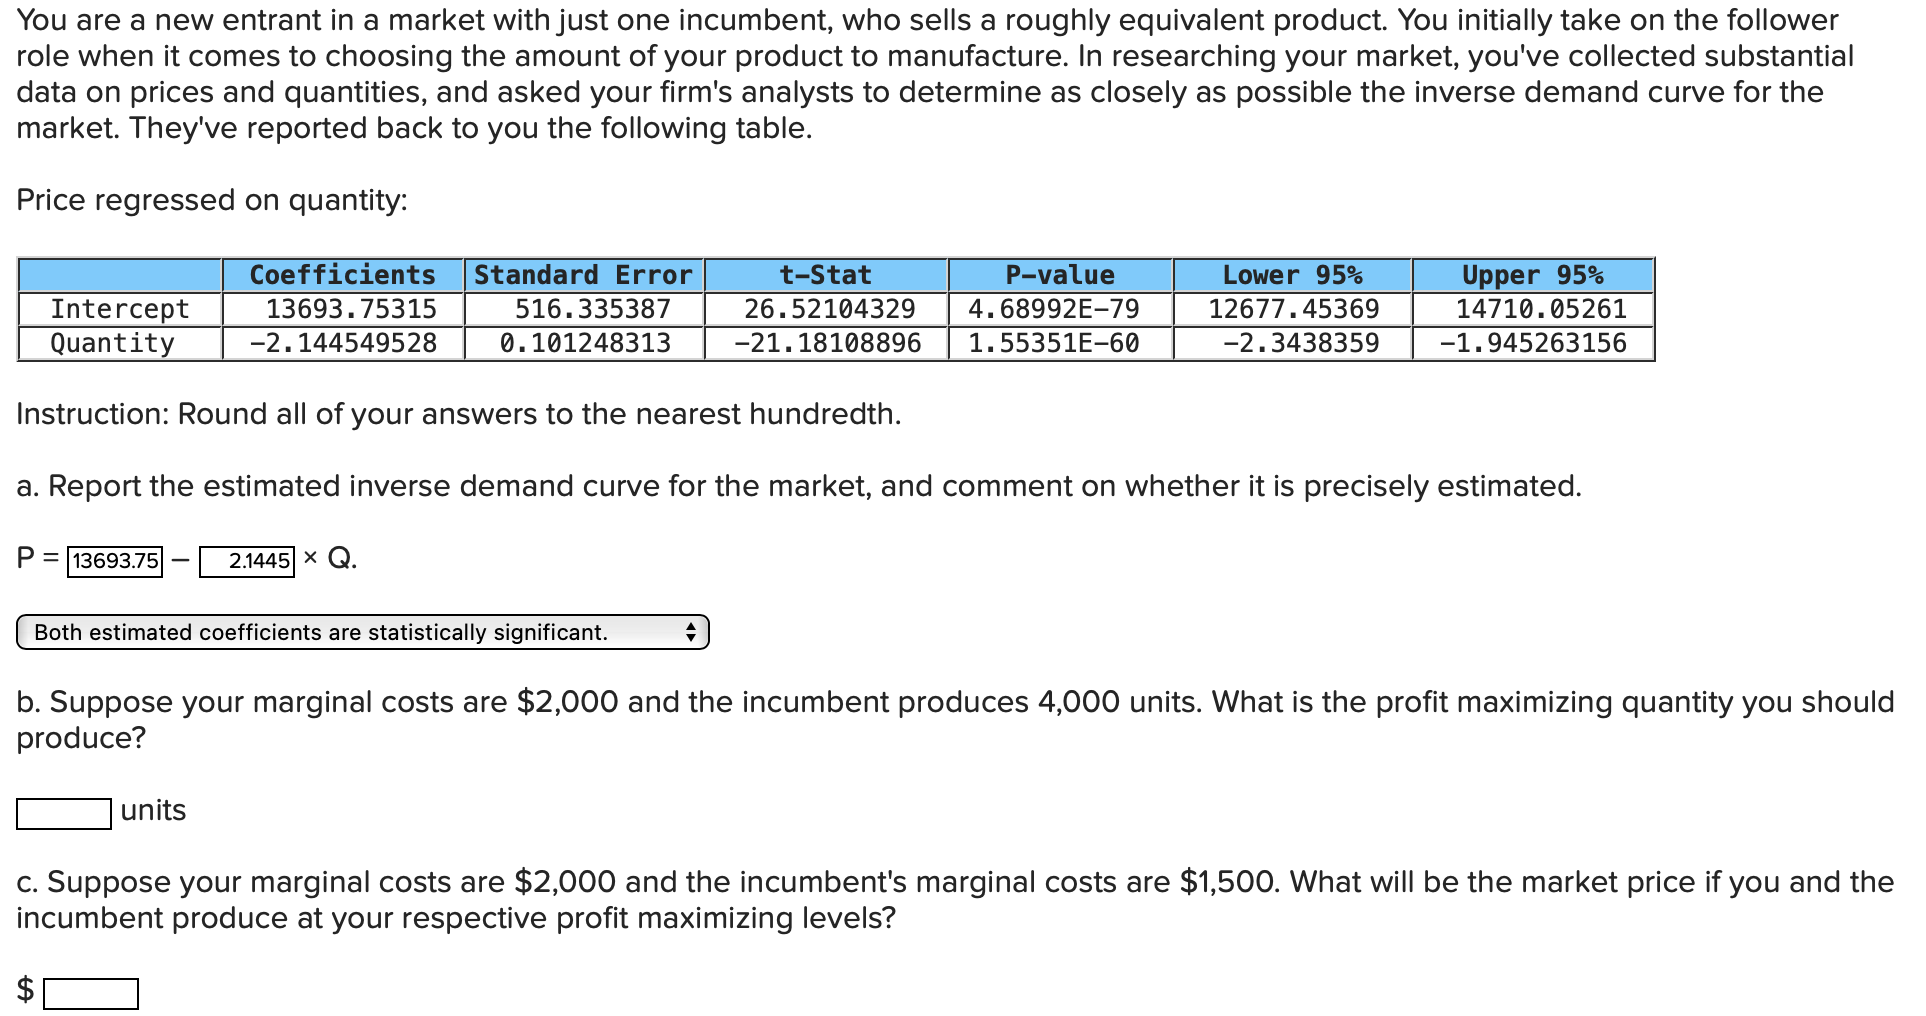This screenshot has width=1926, height=1016.
Task: Click the Quantity row label
Action: click(111, 342)
